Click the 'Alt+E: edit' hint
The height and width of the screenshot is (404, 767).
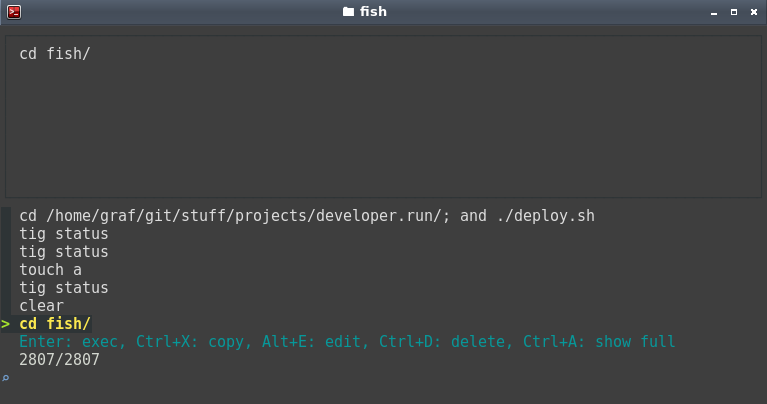coord(311,341)
